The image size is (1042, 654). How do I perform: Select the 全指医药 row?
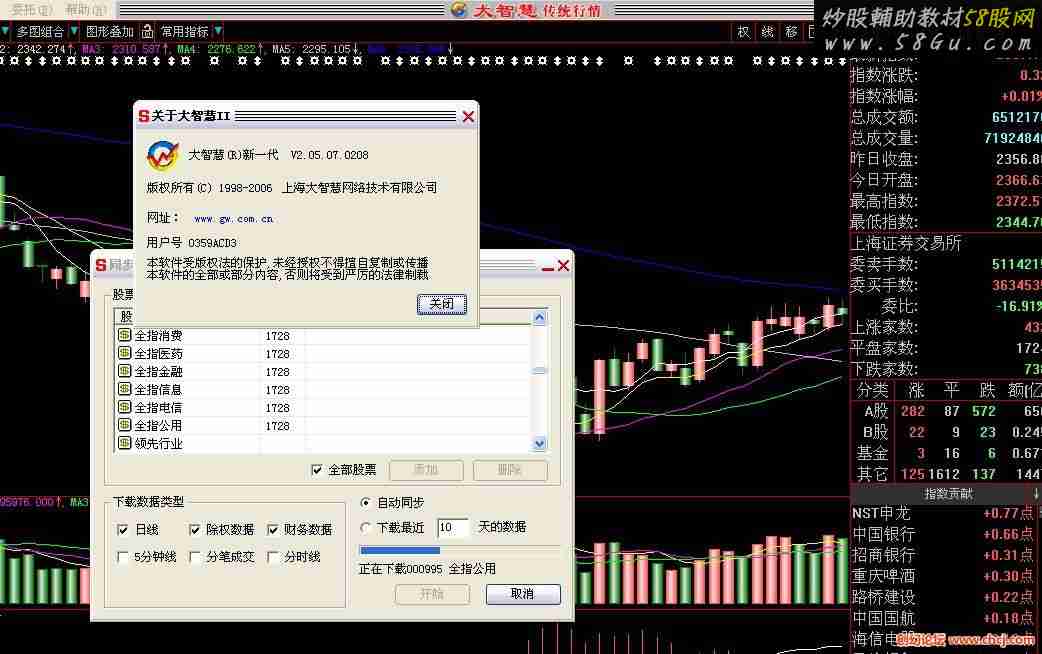point(322,354)
